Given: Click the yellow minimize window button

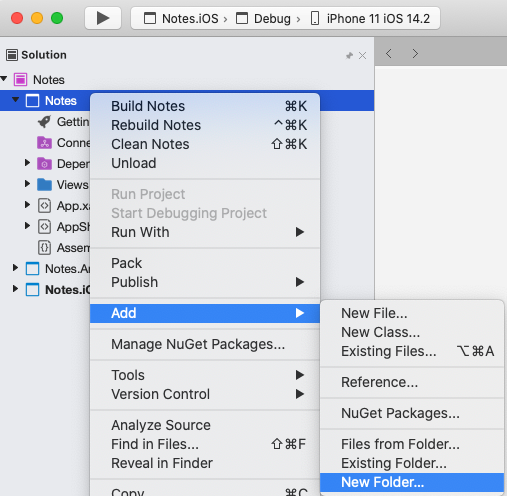Looking at the screenshot, I should pyautogui.click(x=37, y=18).
